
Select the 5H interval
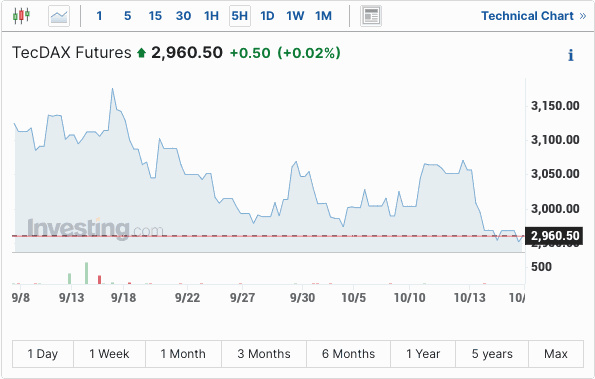(240, 16)
